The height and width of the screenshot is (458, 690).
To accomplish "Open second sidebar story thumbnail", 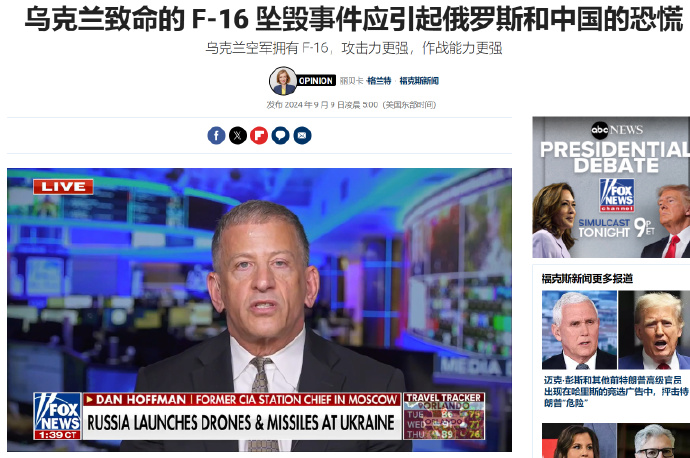I will pos(616,440).
